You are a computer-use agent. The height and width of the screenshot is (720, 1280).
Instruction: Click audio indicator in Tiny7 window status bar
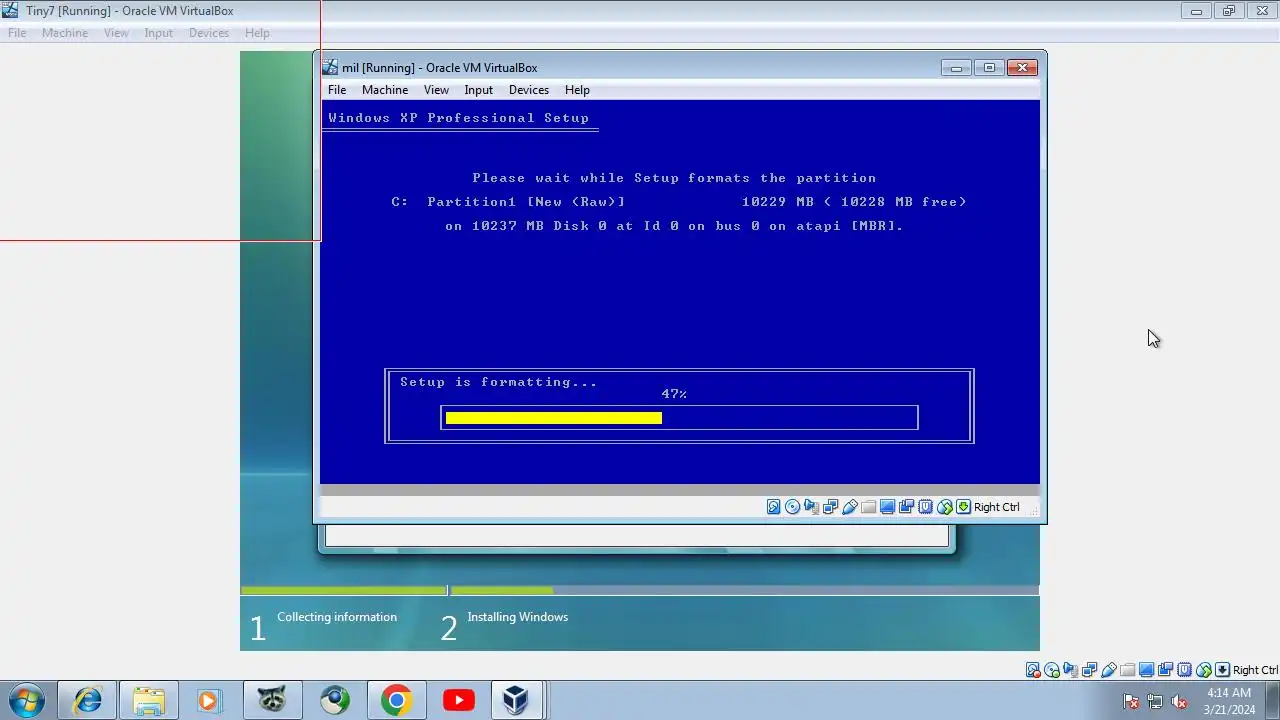(x=1071, y=670)
